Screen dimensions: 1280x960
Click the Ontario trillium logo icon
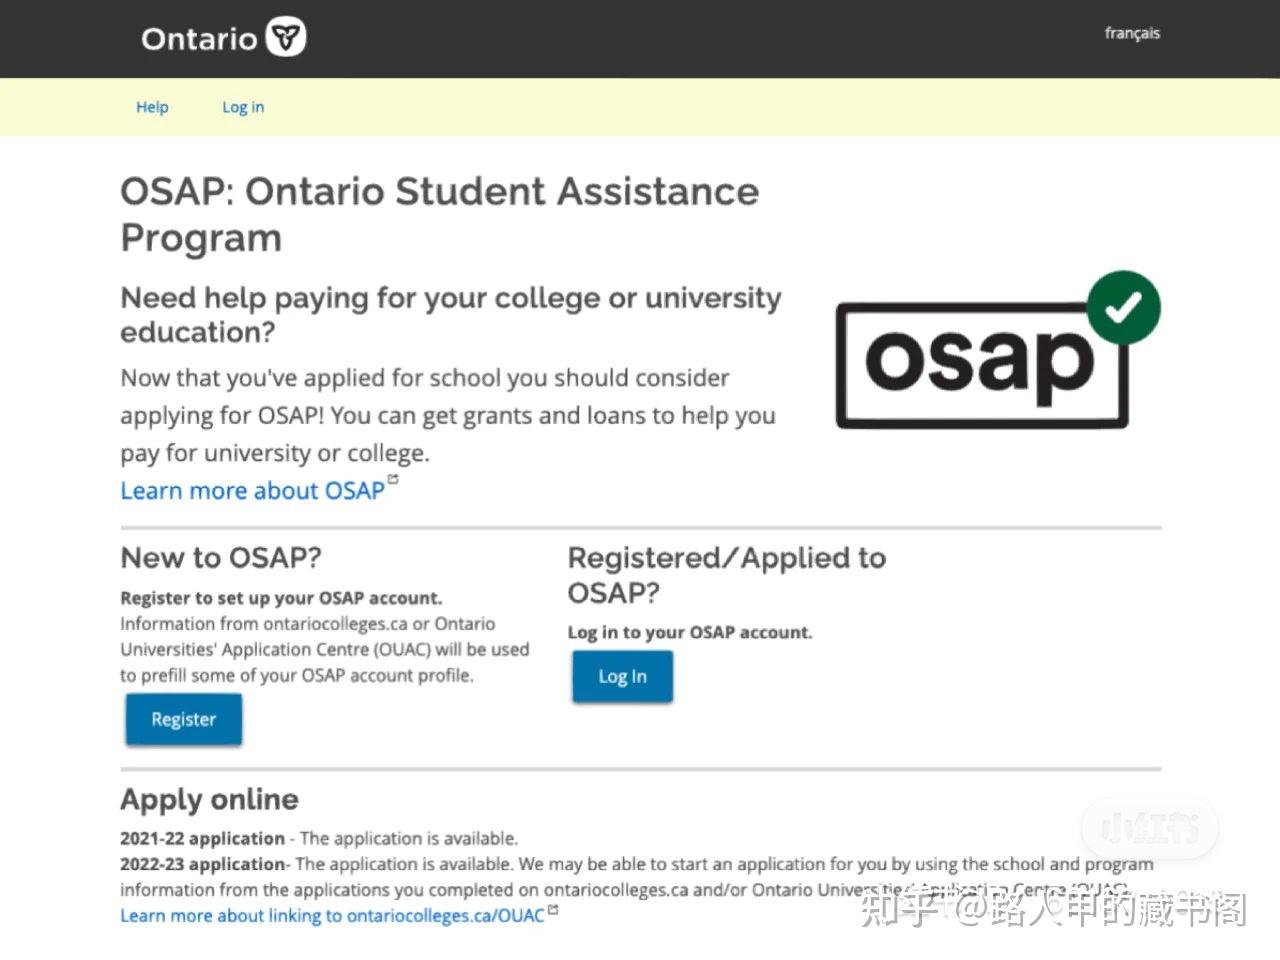tap(287, 38)
